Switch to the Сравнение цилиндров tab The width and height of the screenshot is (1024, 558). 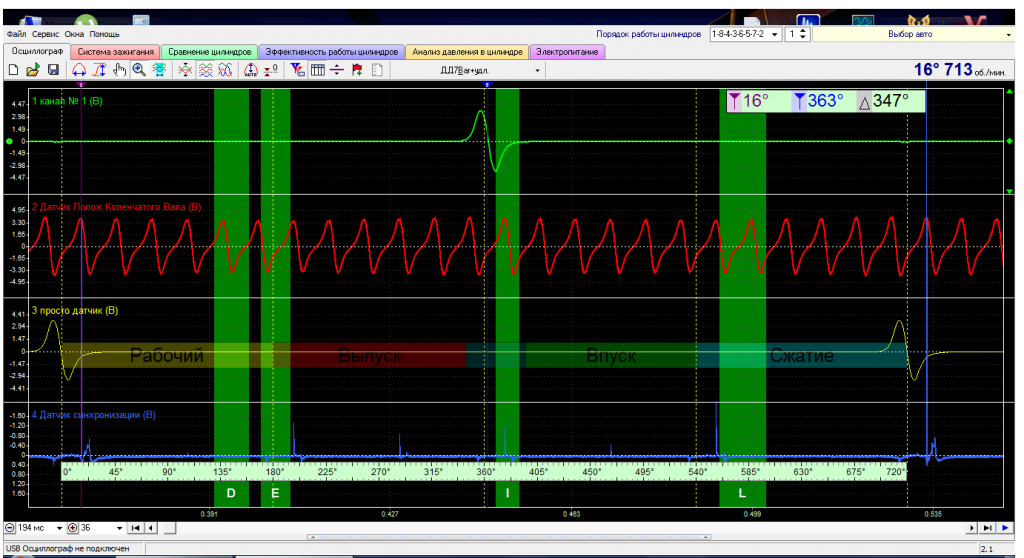[x=209, y=52]
